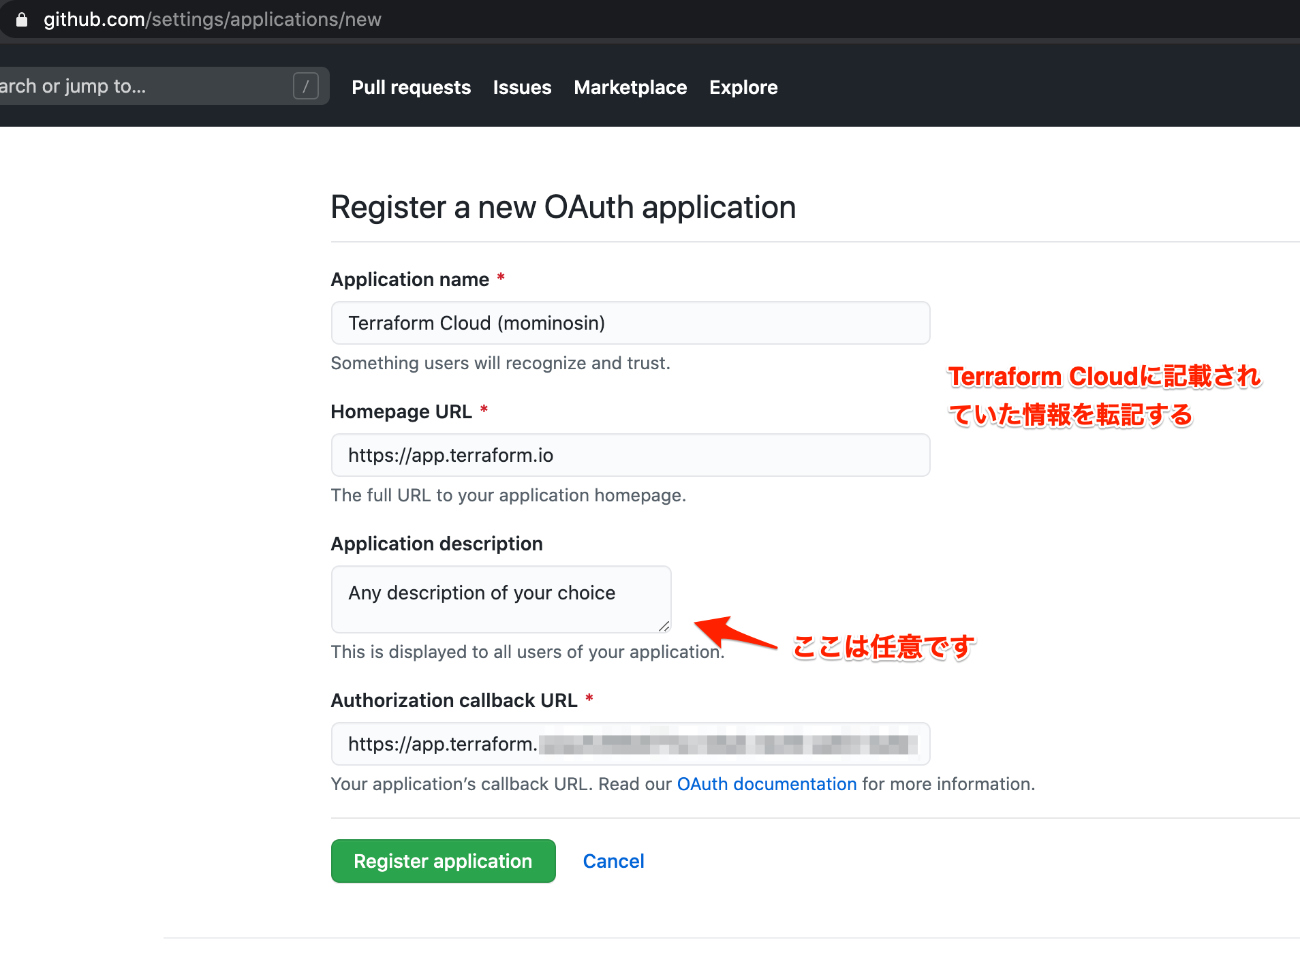
Task: Click the 'Application description' label
Action: click(x=437, y=543)
